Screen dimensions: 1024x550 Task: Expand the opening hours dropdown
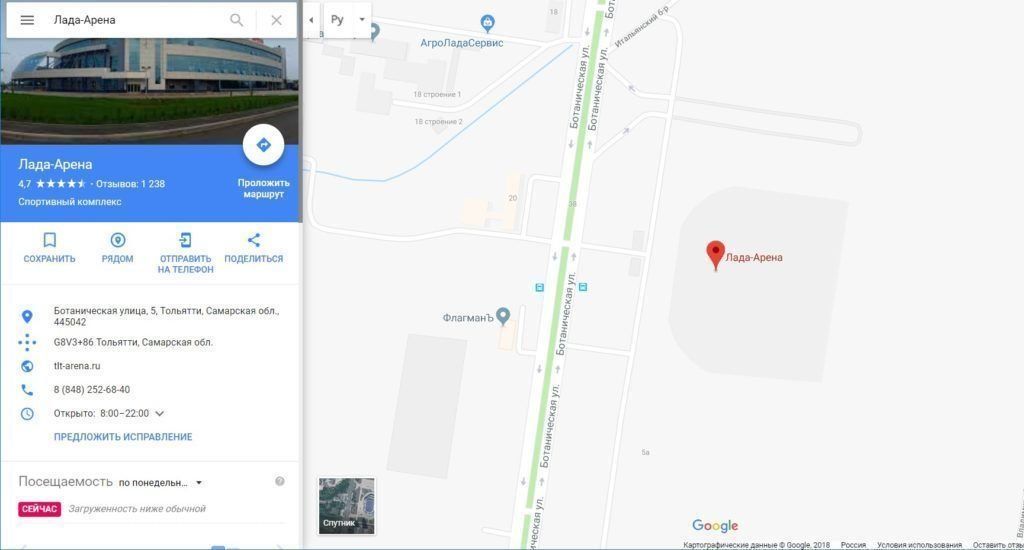tap(159, 413)
